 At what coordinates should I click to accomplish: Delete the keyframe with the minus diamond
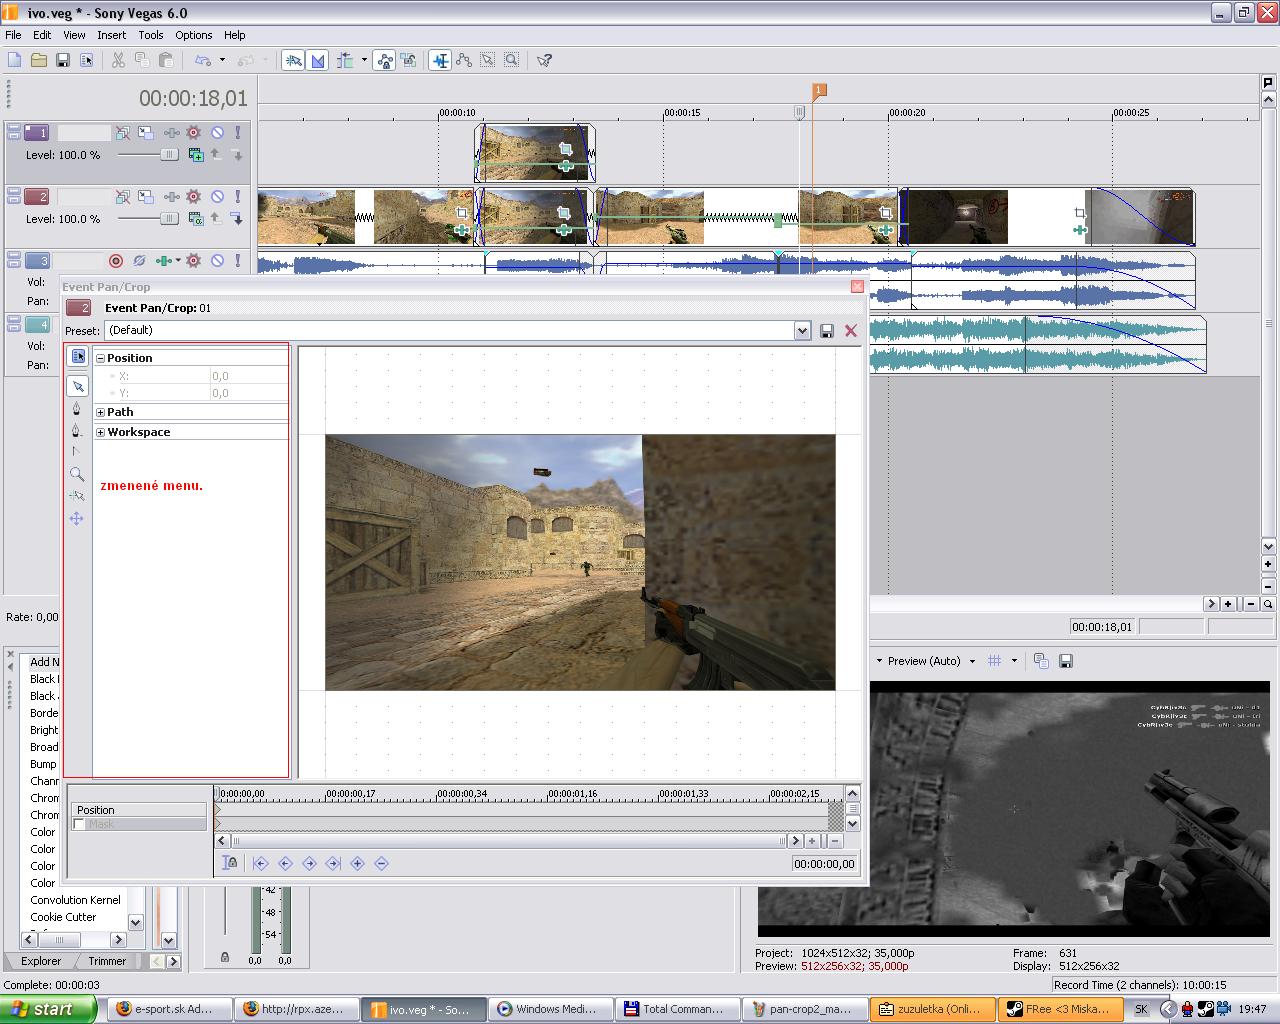coord(381,863)
